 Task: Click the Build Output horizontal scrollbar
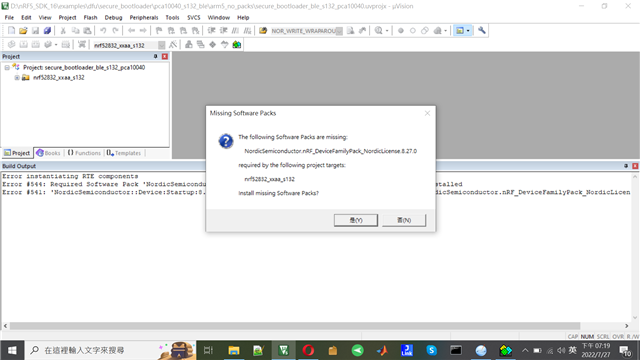(295, 326)
